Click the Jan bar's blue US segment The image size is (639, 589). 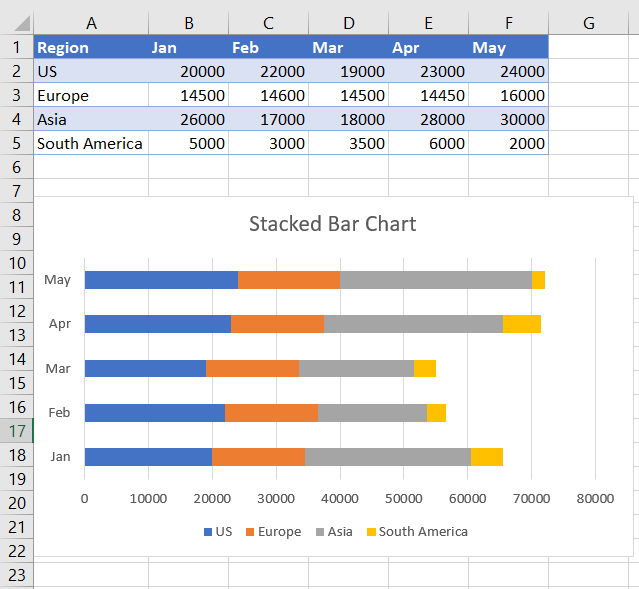[148, 457]
